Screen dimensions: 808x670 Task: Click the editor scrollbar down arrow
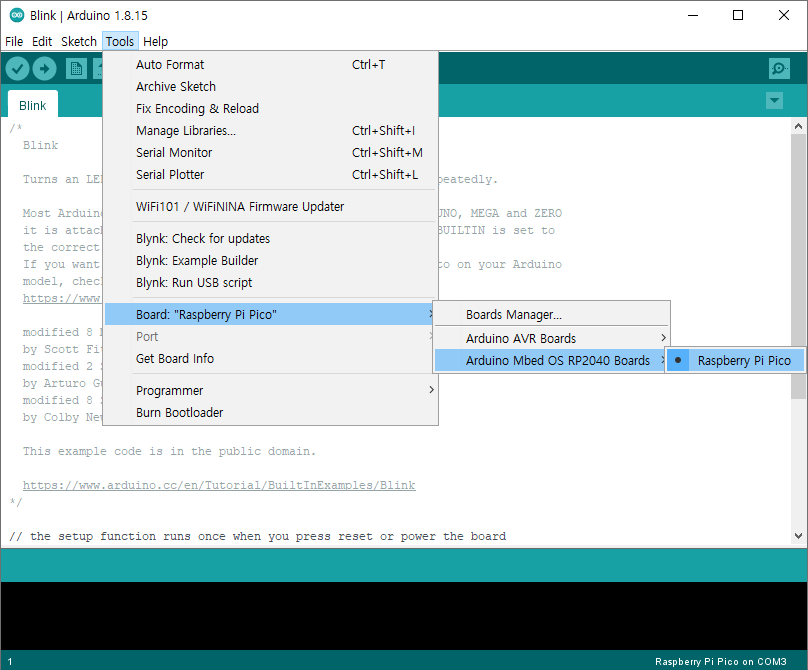point(798,536)
